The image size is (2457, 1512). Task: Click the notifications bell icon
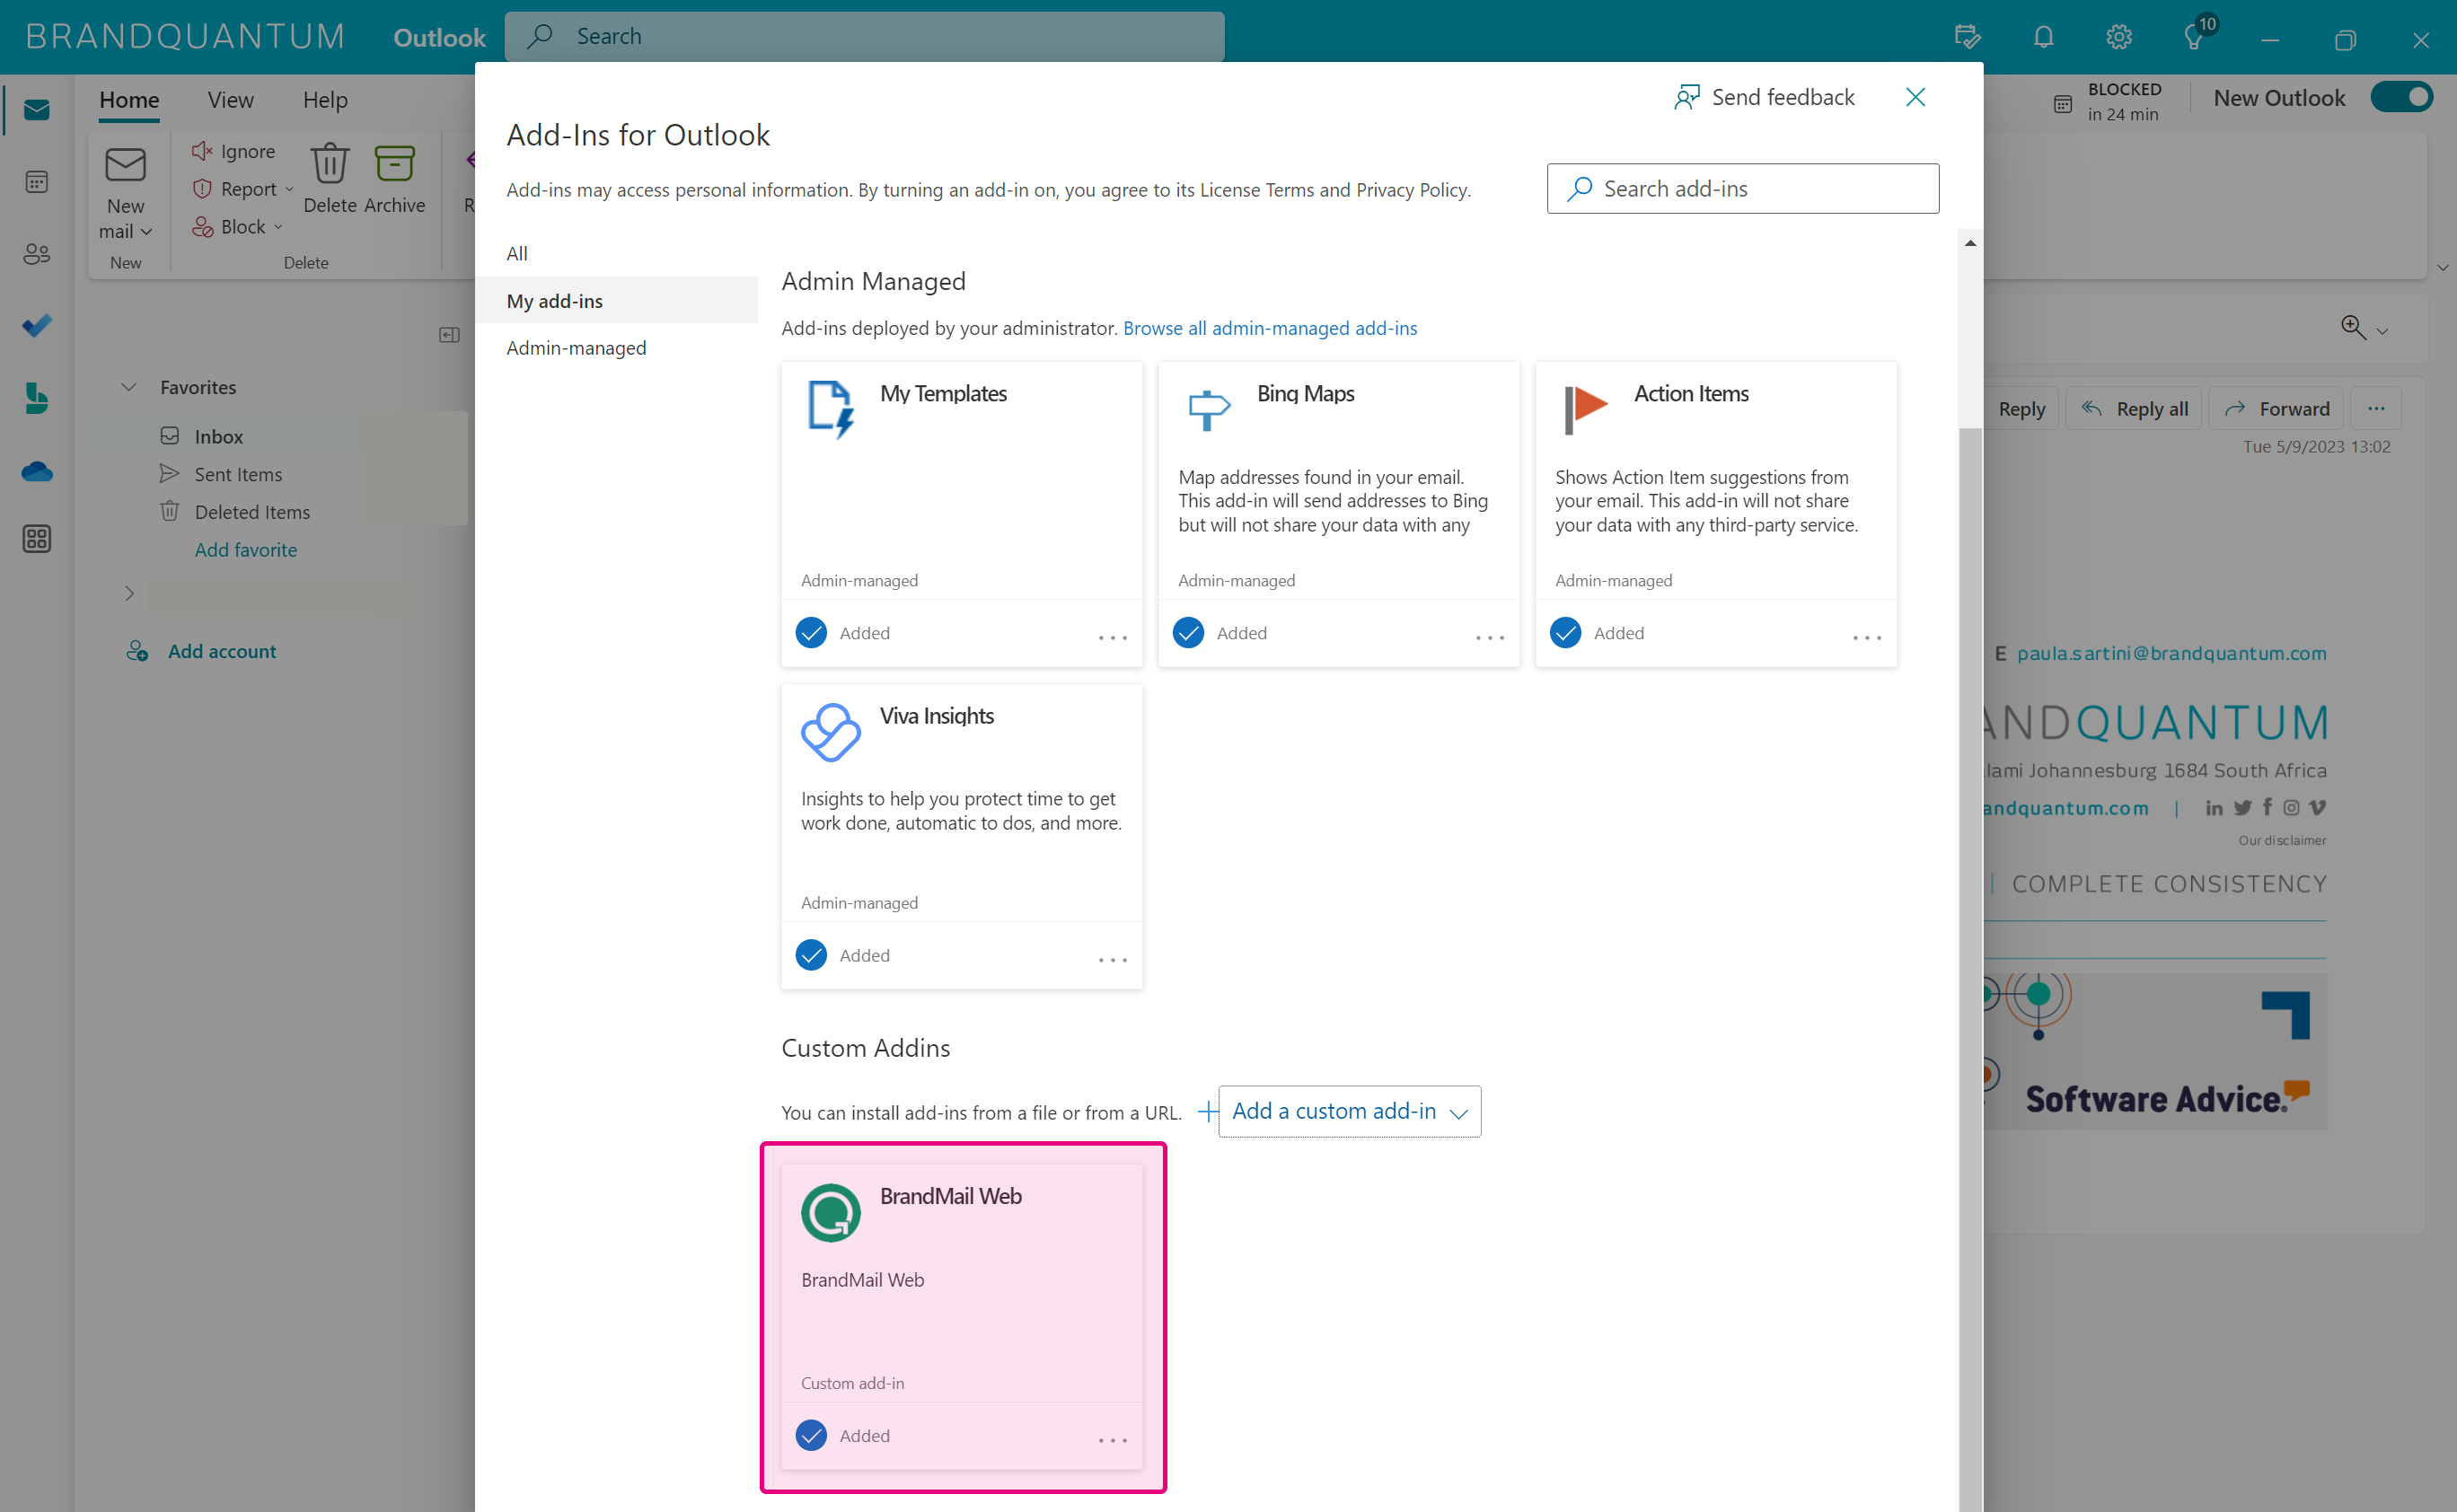(2043, 38)
